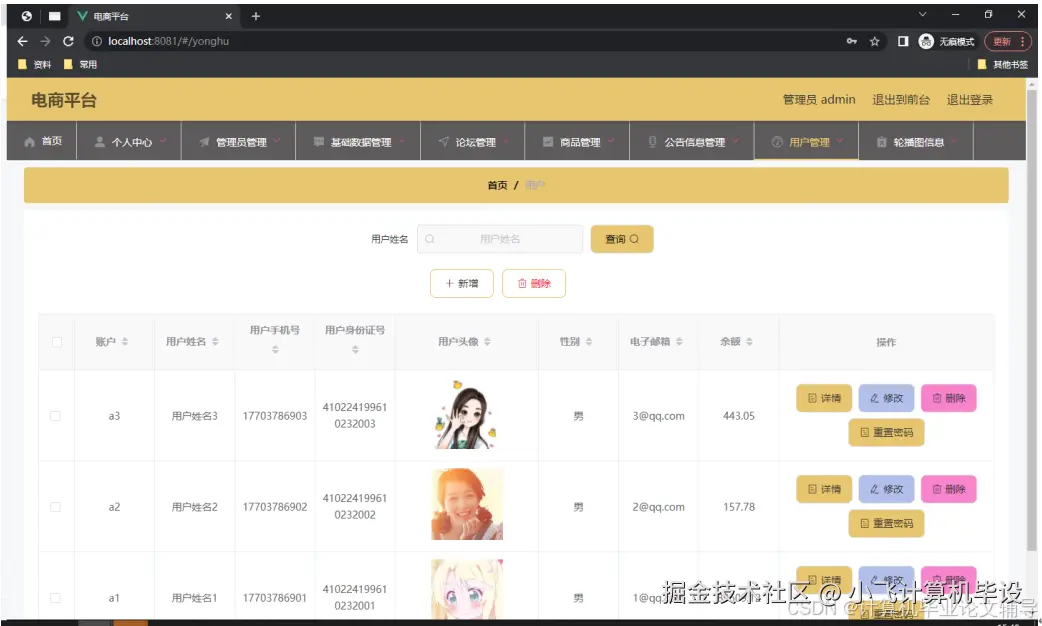Click the 用户姓名 search input field
The width and height of the screenshot is (1042, 626).
(500, 239)
